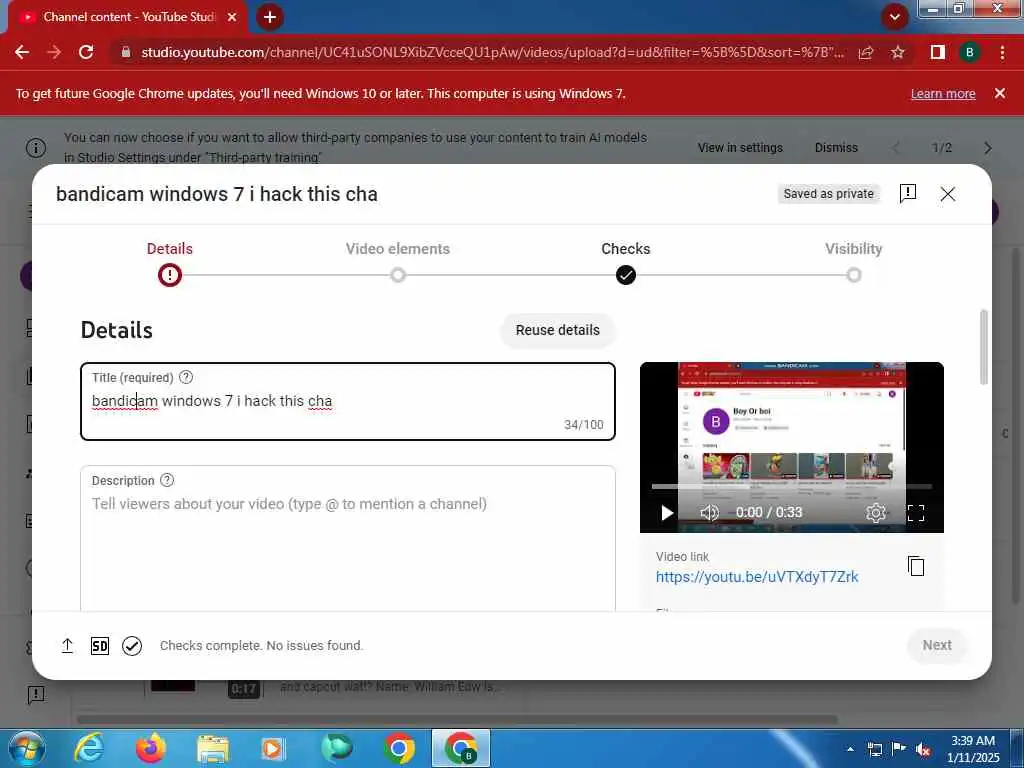The width and height of the screenshot is (1024, 768).
Task: Open a new browser tab
Action: click(x=270, y=17)
